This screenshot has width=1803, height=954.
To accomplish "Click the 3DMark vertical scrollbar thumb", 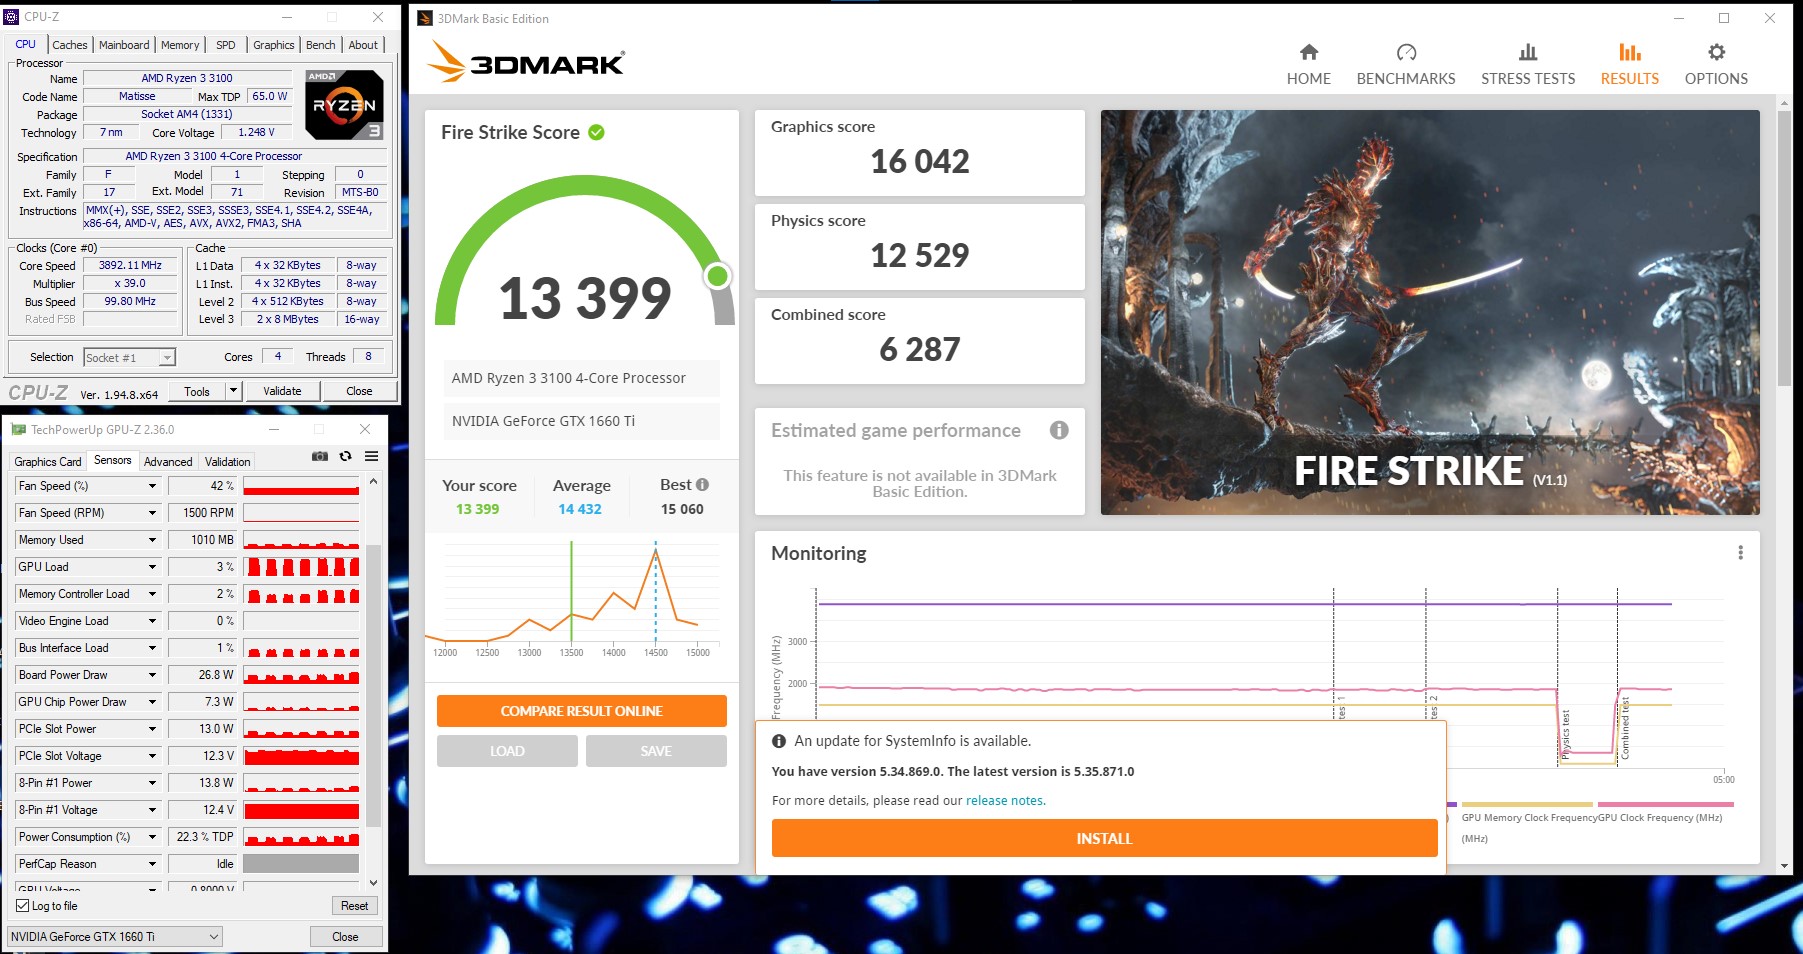I will click(1784, 248).
